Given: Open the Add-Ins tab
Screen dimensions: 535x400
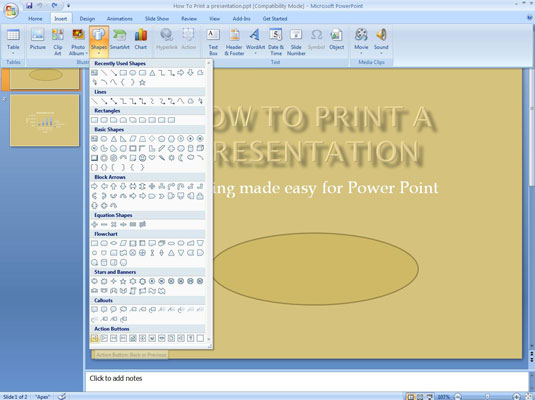Looking at the screenshot, I should pos(241,19).
